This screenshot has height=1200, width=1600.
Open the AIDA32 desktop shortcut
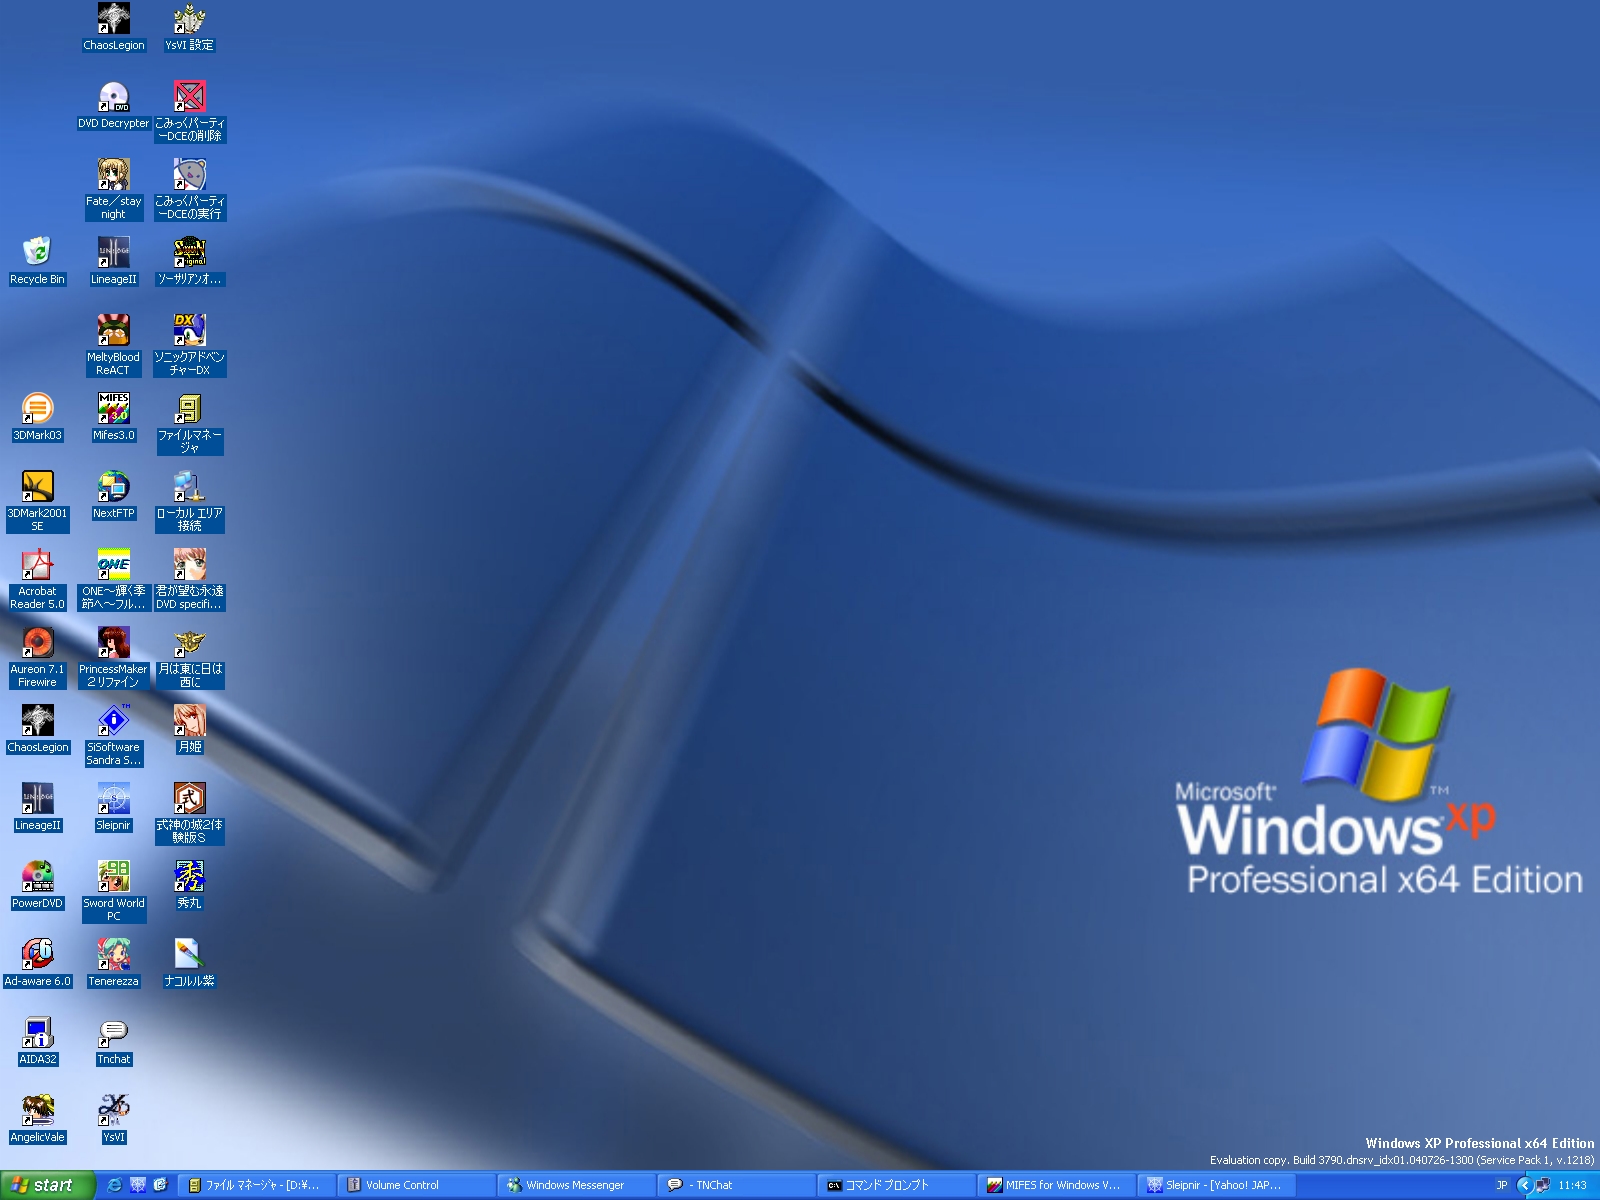tap(37, 1033)
